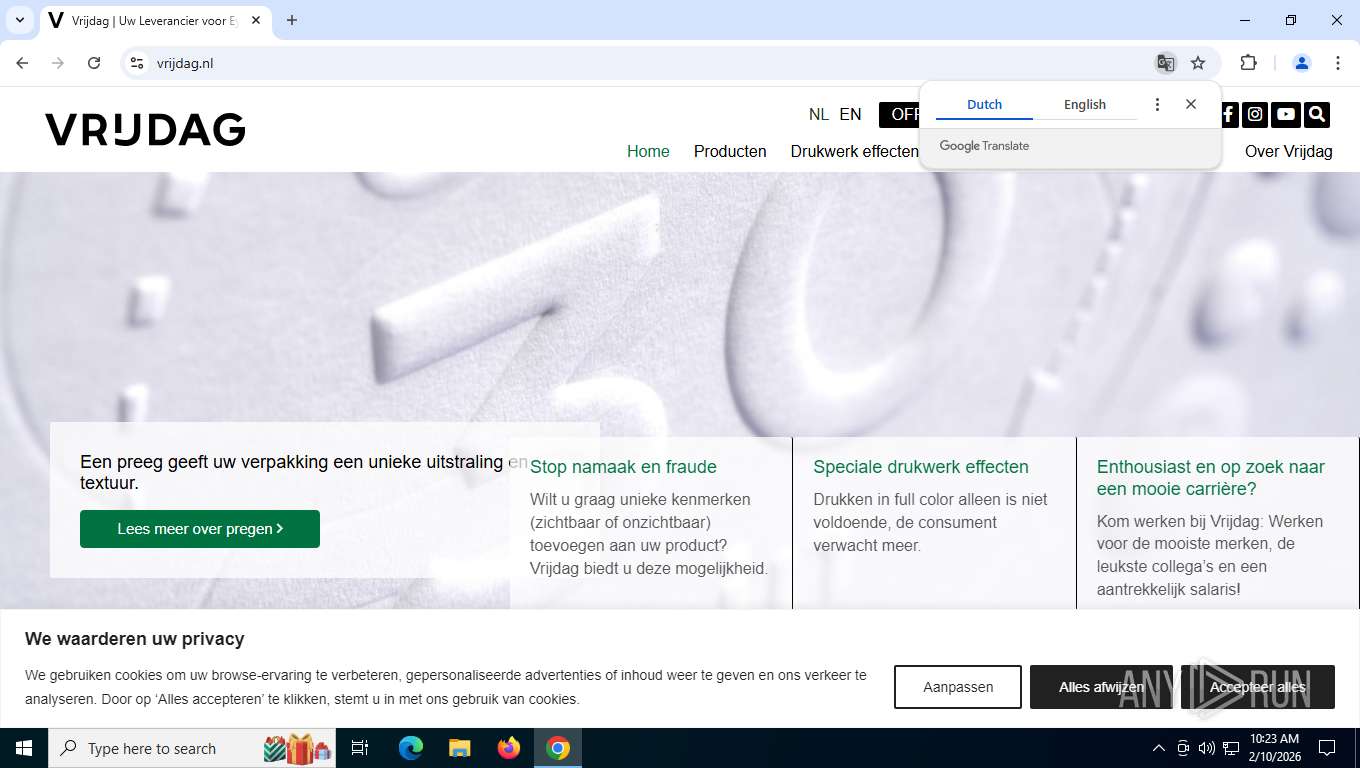Click the browser forward arrow
The width and height of the screenshot is (1360, 768).
[x=58, y=63]
